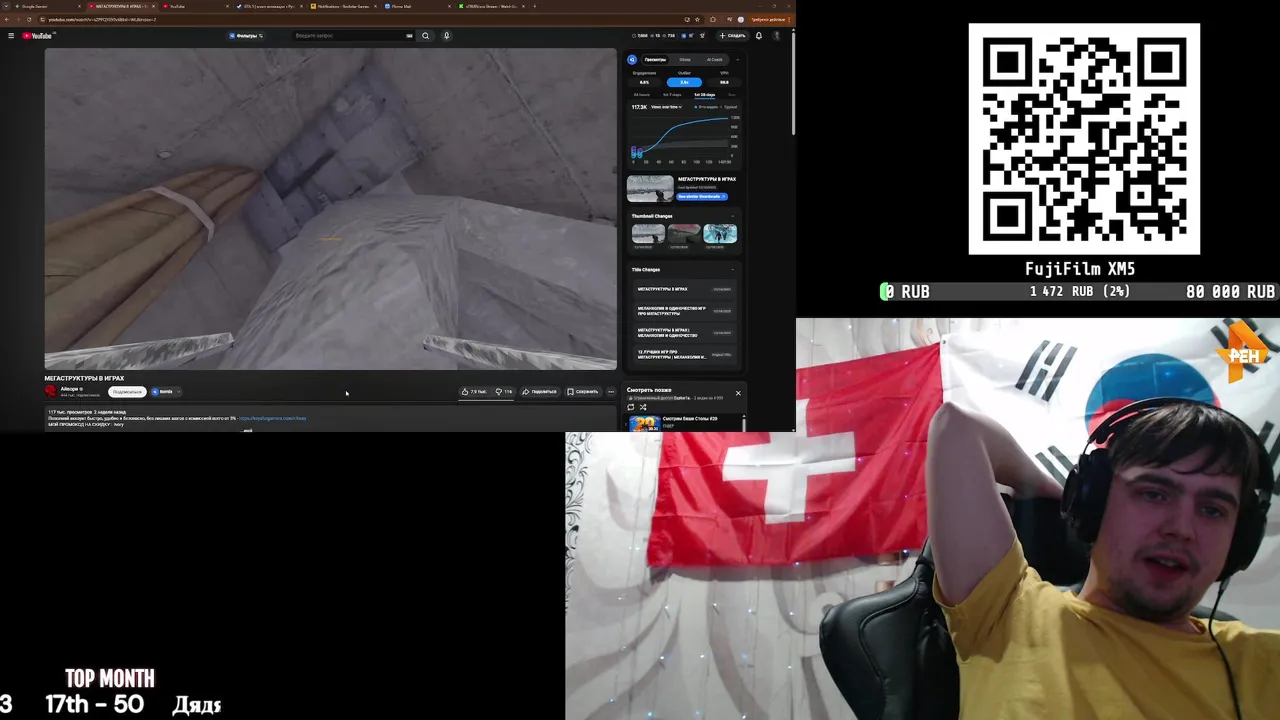The width and height of the screenshot is (1280, 720).
Task: Bookmark page with star icon
Action: [x=699, y=19]
